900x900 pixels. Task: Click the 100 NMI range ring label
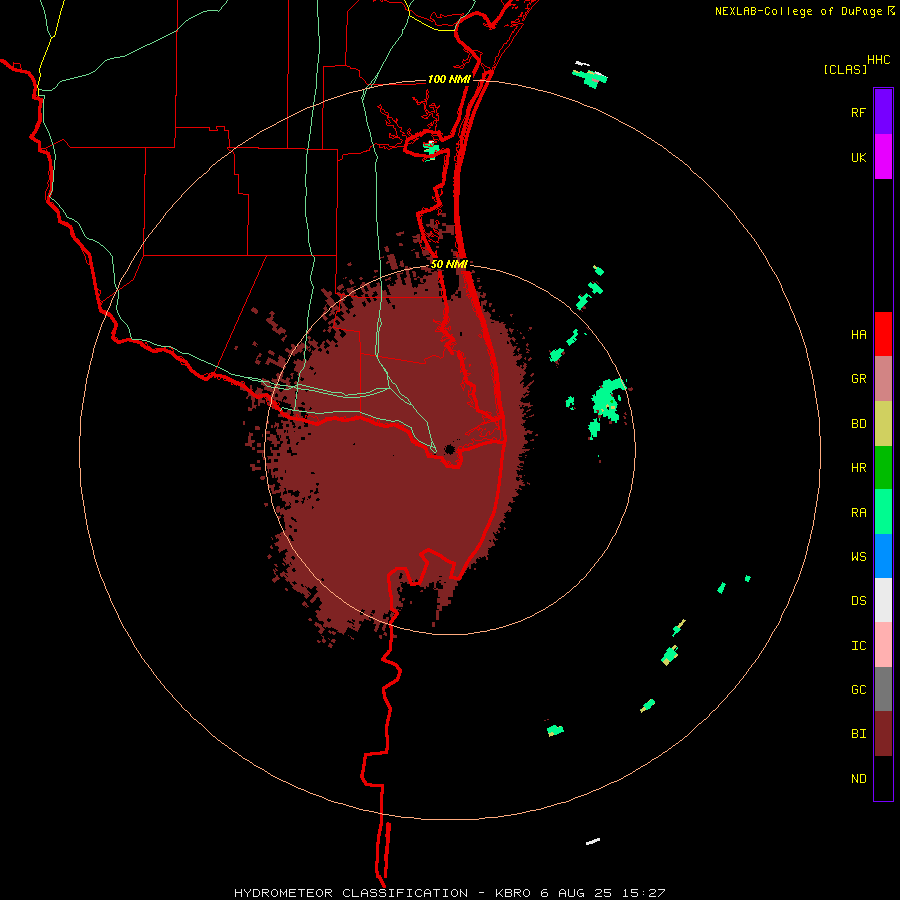(x=449, y=79)
